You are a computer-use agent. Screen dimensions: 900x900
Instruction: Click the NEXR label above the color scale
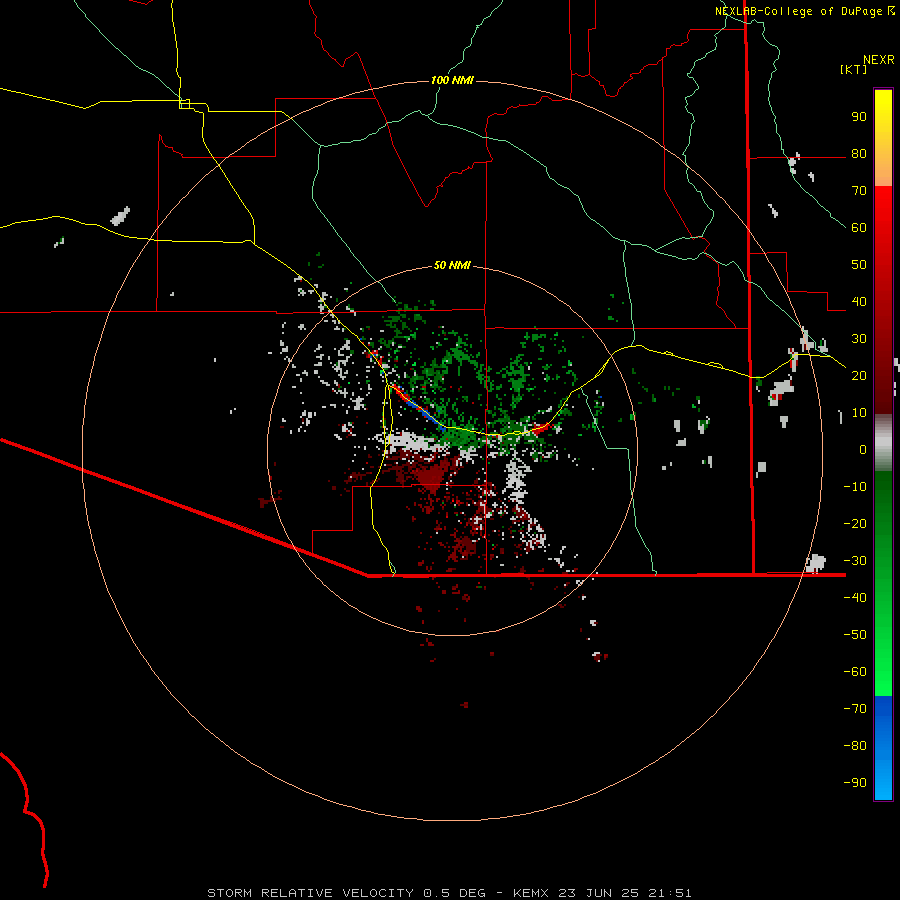(x=879, y=60)
